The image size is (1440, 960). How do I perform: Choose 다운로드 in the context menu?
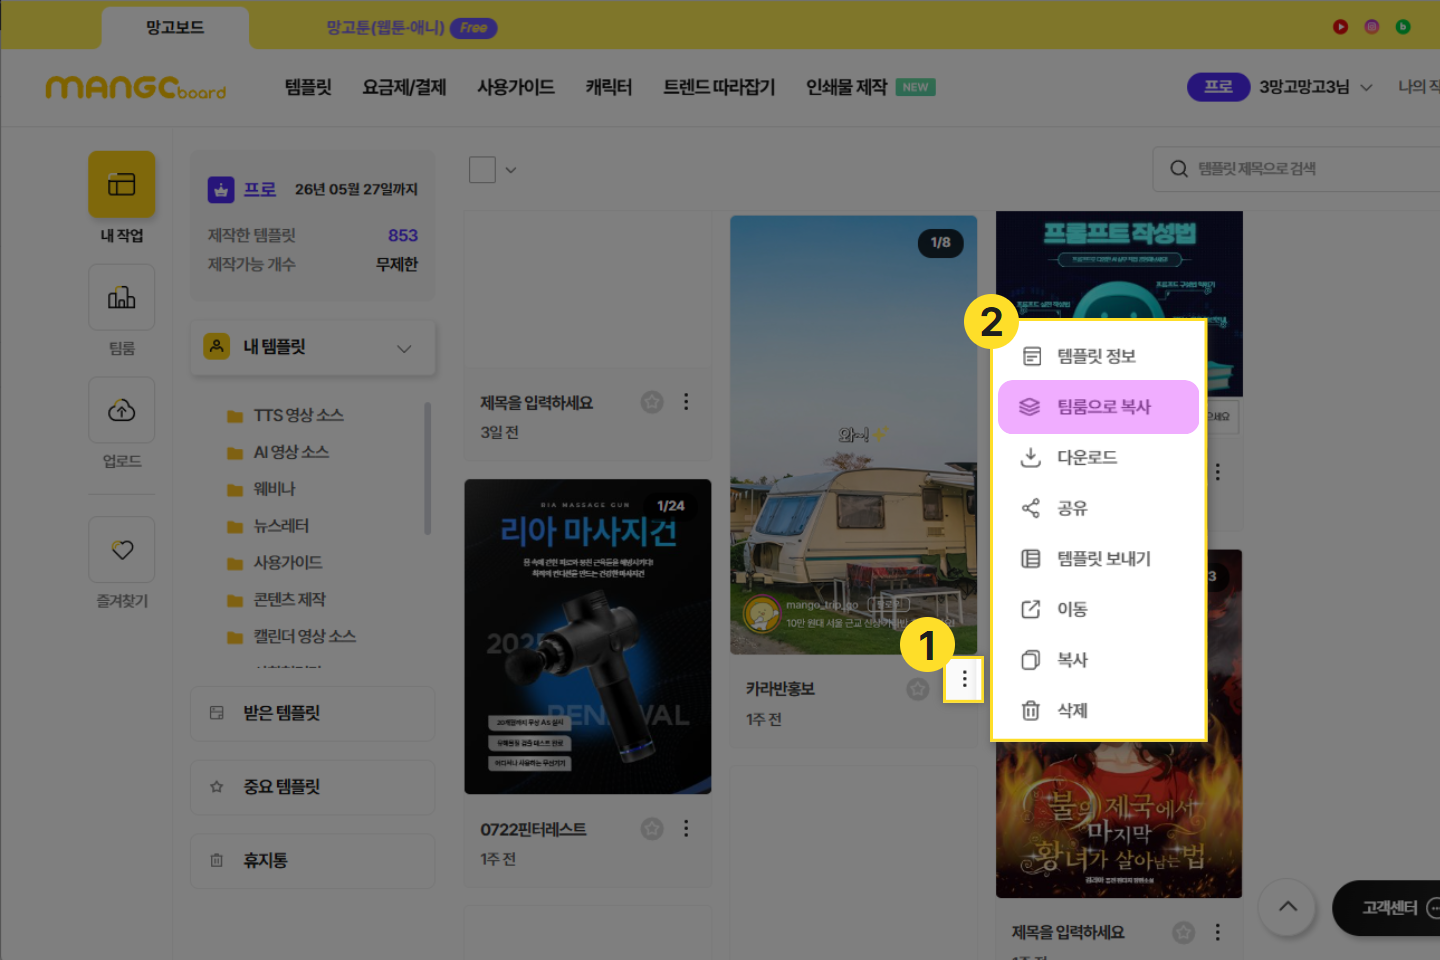[x=1087, y=458]
